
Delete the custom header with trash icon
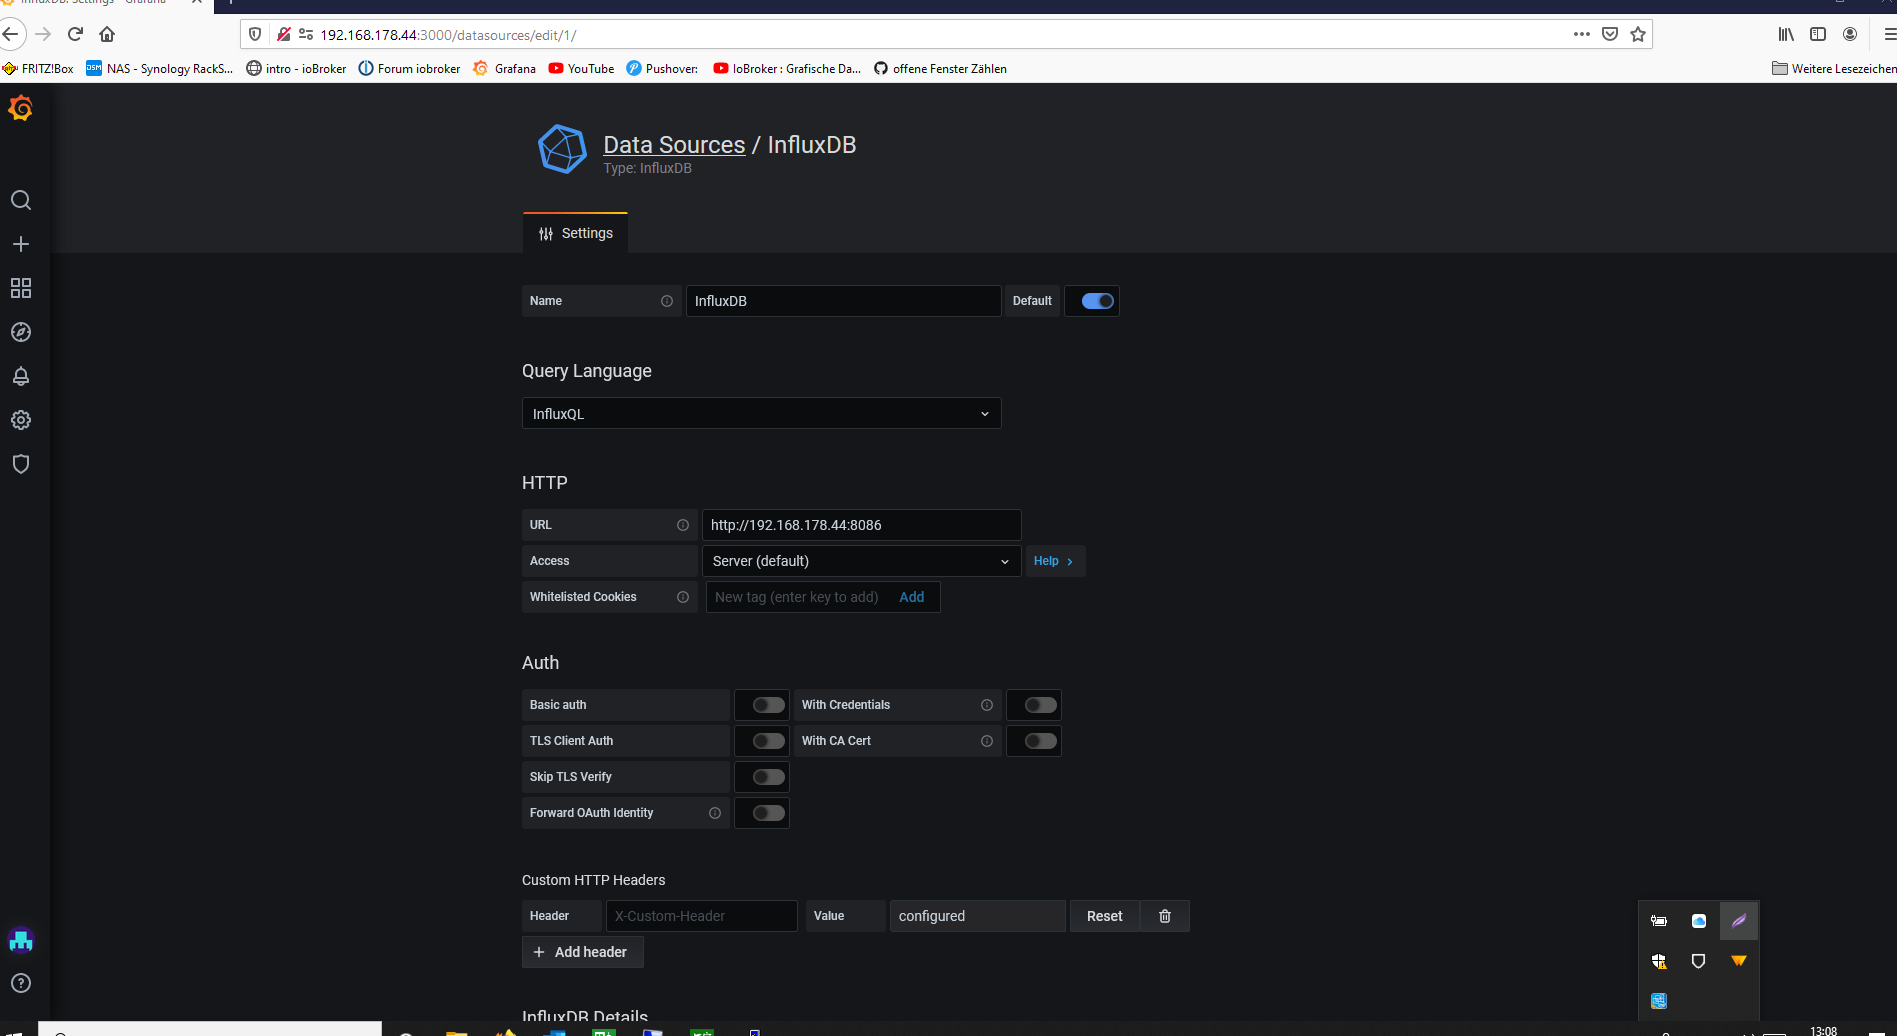(1165, 916)
